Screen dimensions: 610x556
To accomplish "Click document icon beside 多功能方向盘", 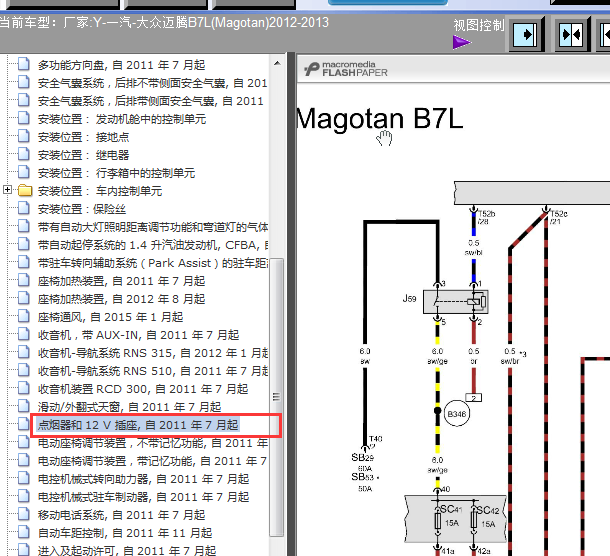I will 24,64.
